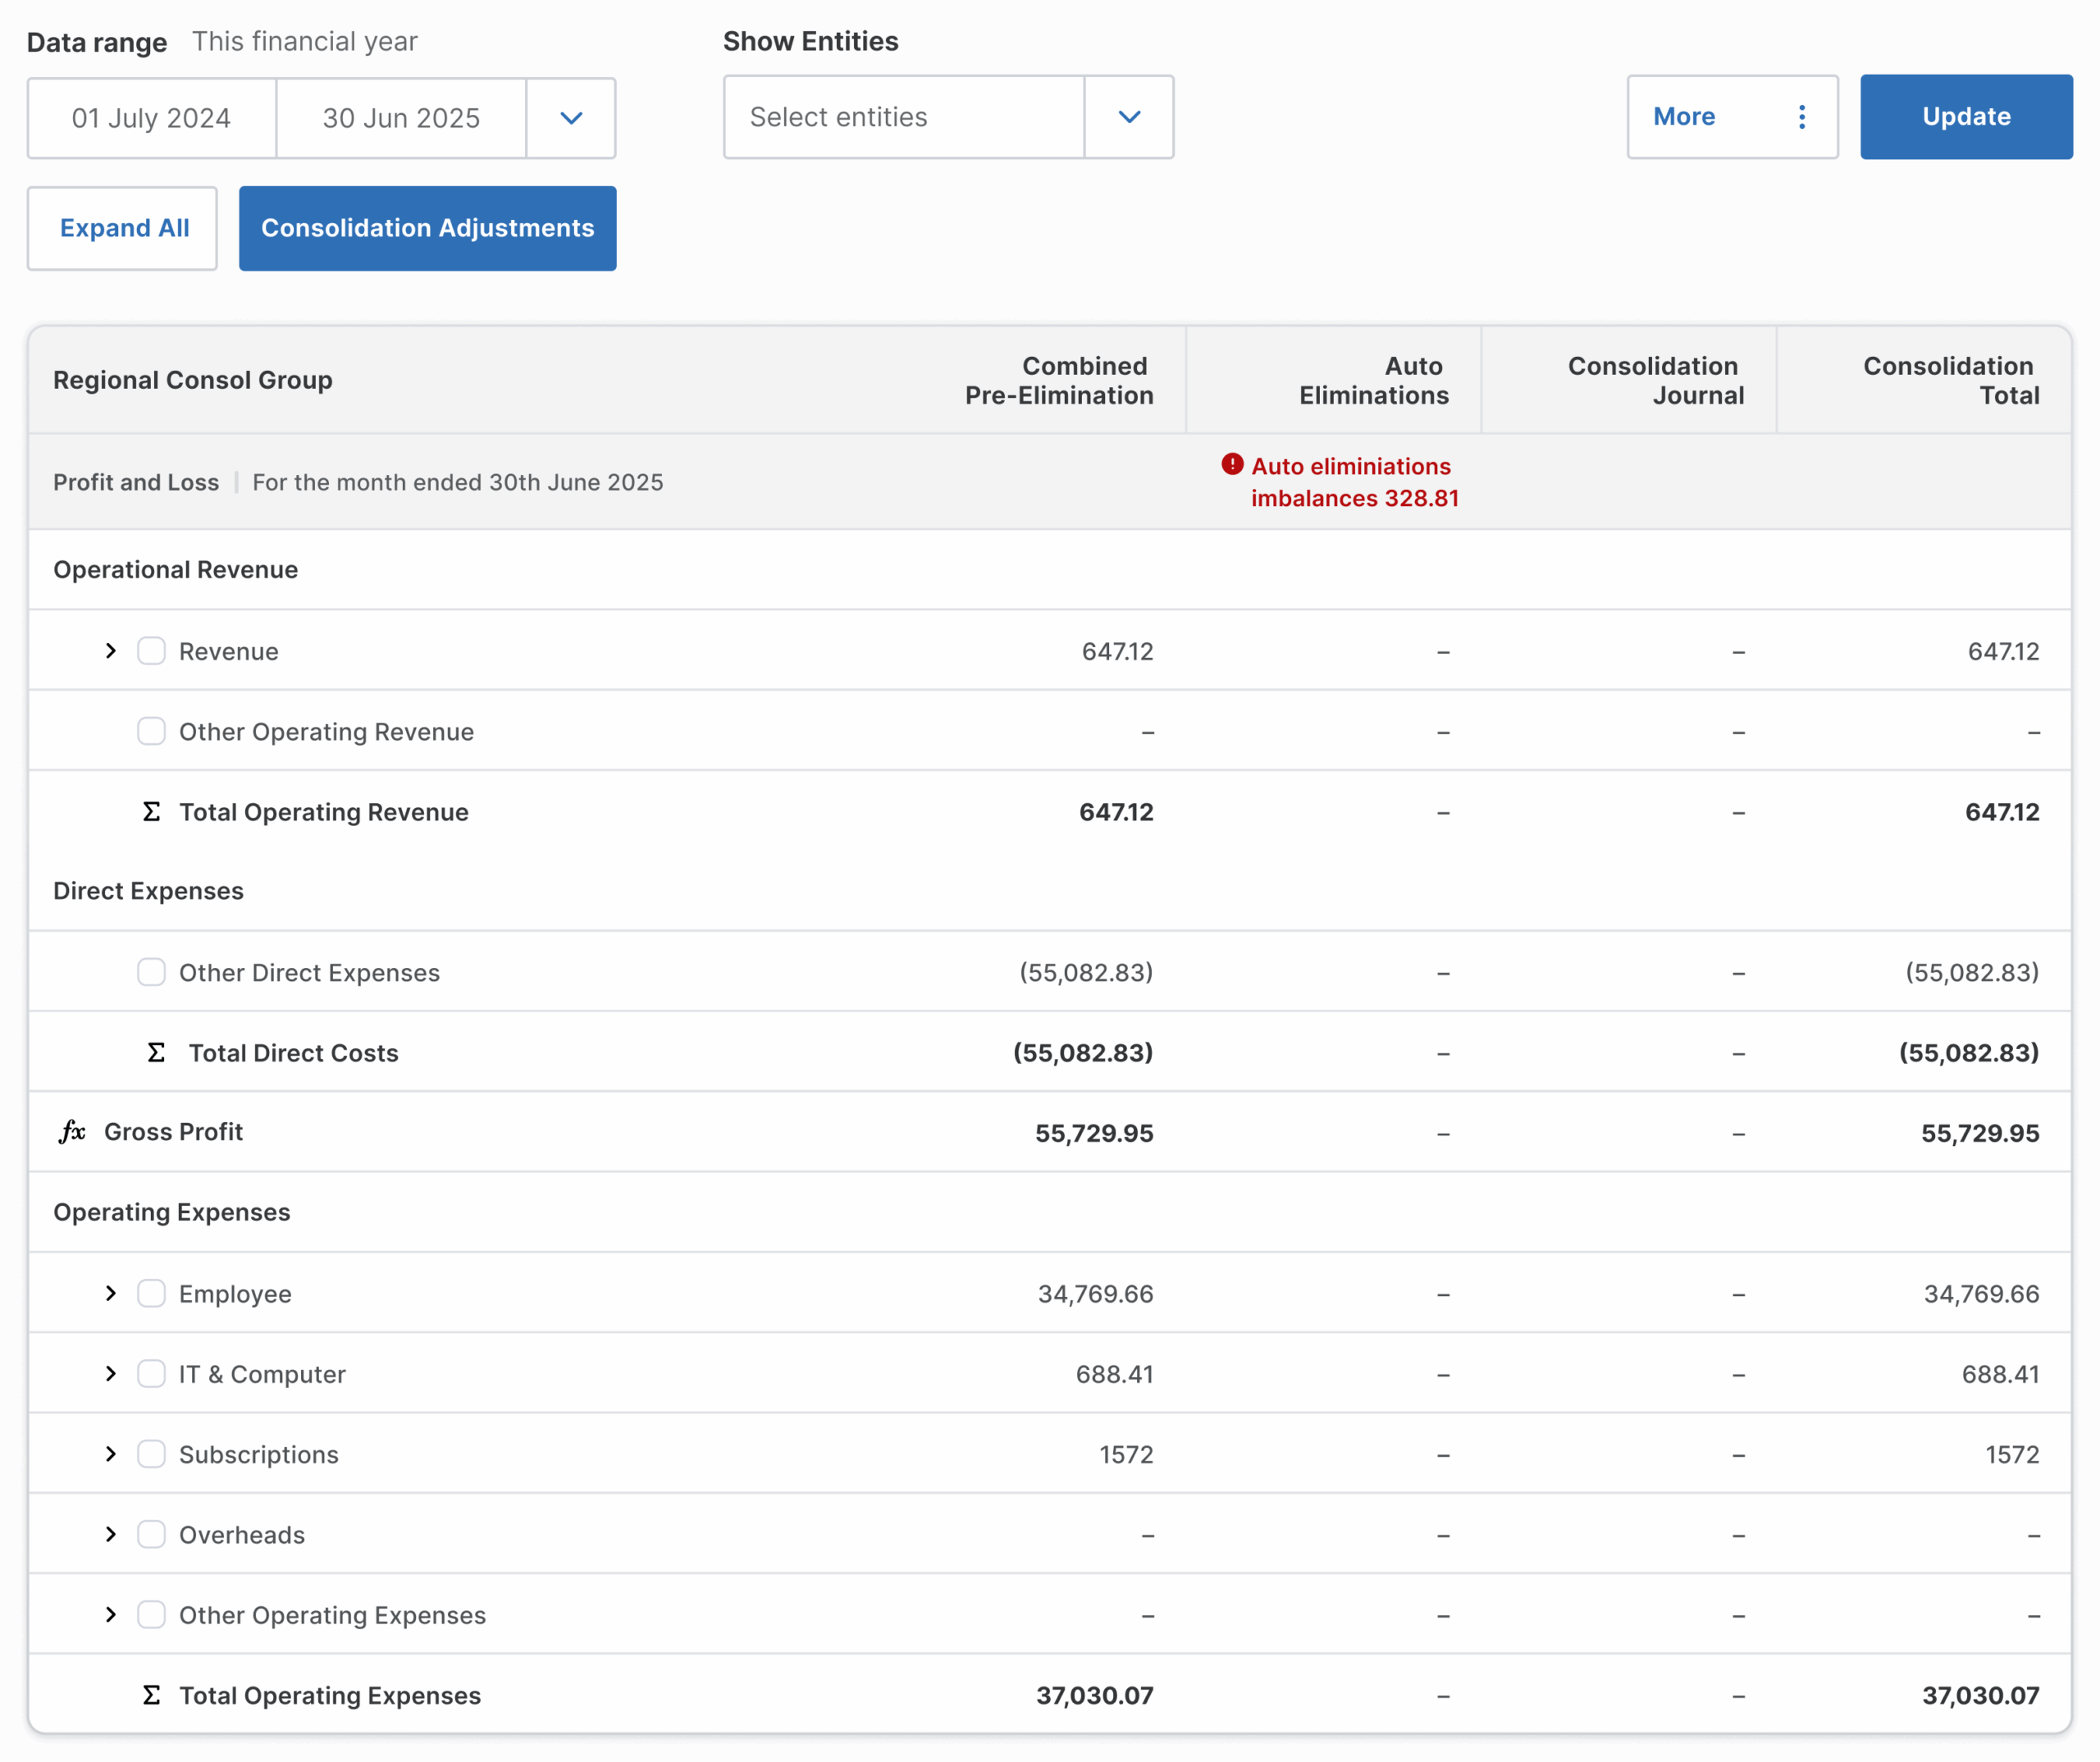The width and height of the screenshot is (2100, 1762).
Task: Open the Select entities dropdown
Action: (x=948, y=117)
